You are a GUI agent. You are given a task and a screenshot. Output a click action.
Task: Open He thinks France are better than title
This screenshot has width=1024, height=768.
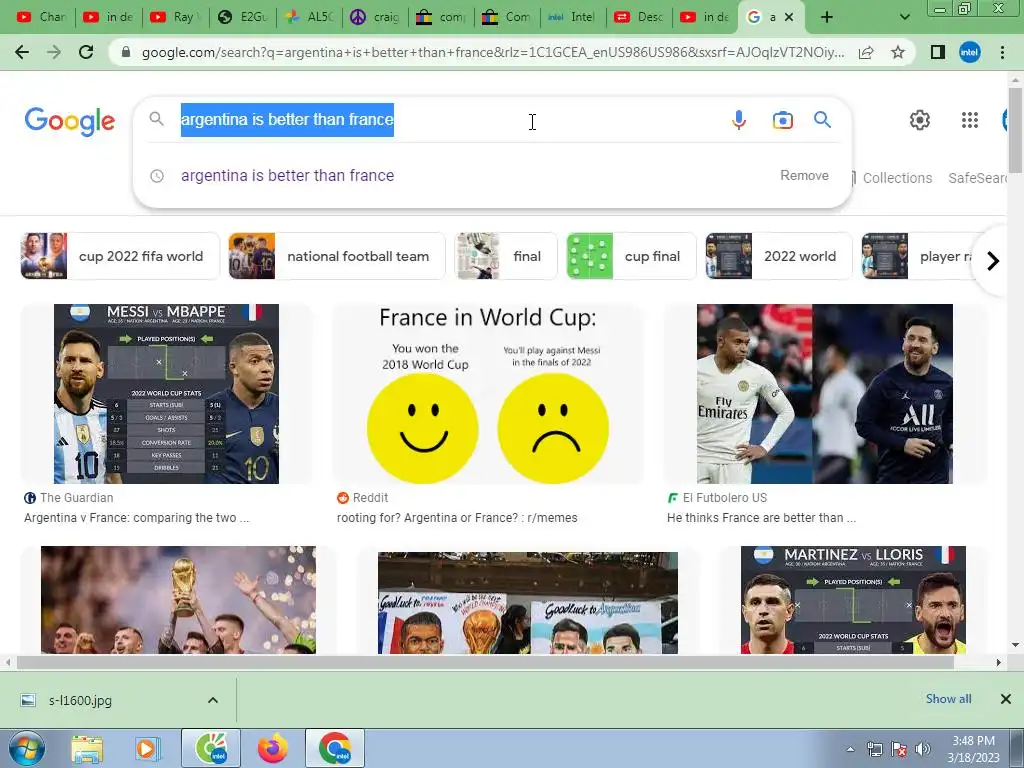point(761,518)
